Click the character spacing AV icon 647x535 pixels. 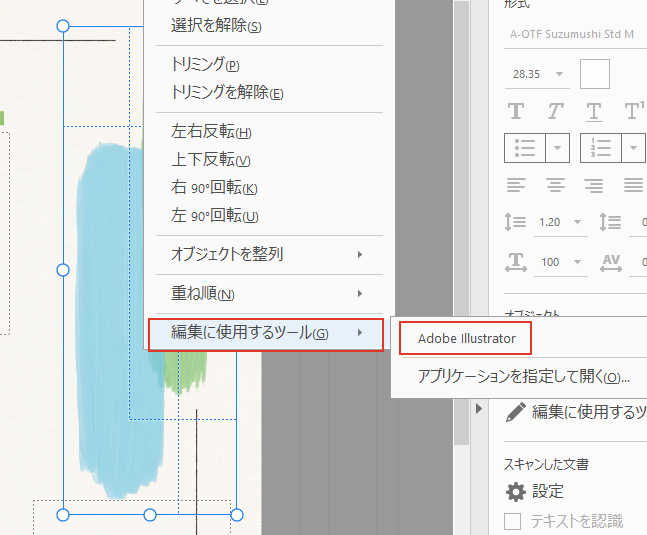point(611,262)
